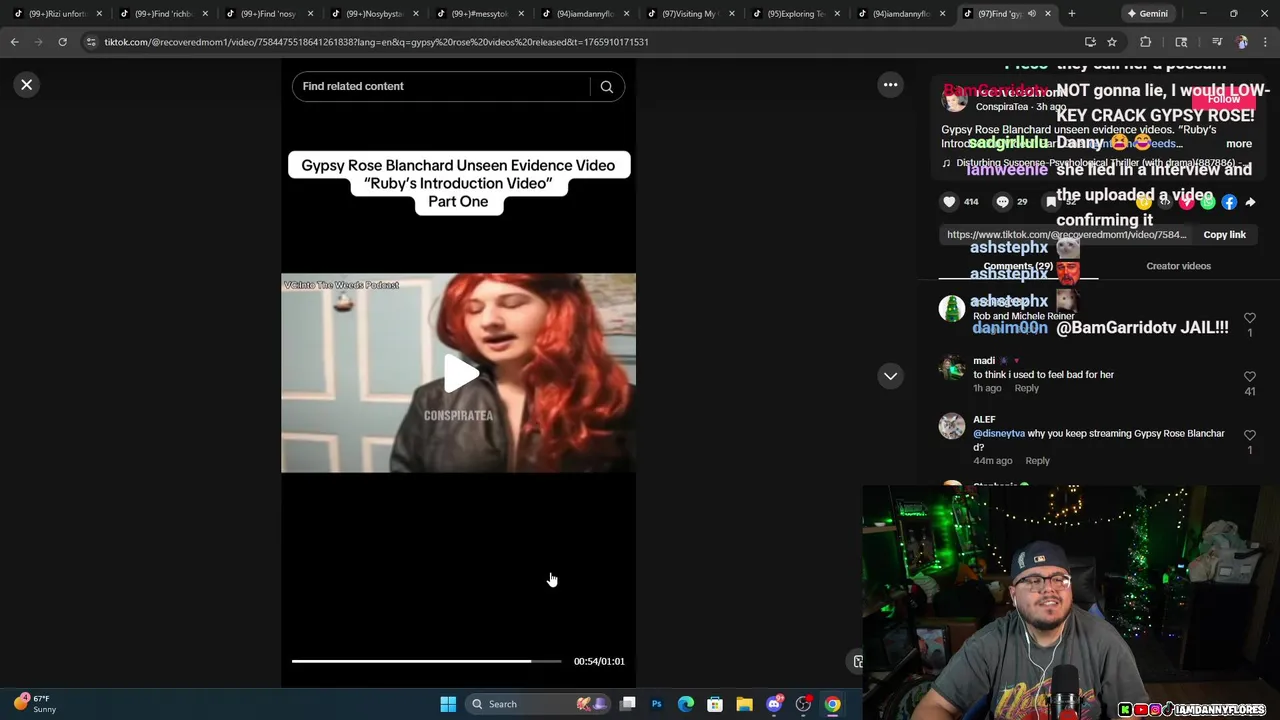Open File Explorer from taskbar
1280x720 pixels.
(x=744, y=704)
